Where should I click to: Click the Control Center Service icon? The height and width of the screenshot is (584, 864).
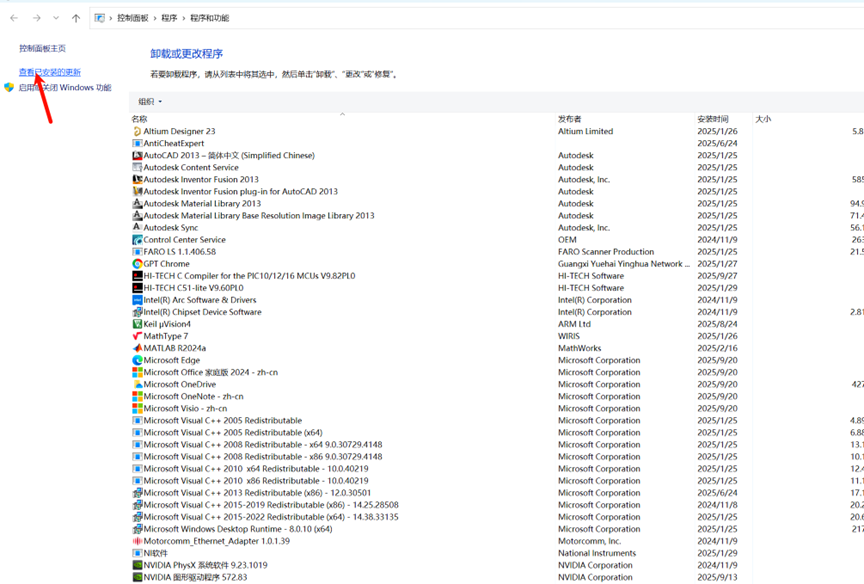(137, 240)
